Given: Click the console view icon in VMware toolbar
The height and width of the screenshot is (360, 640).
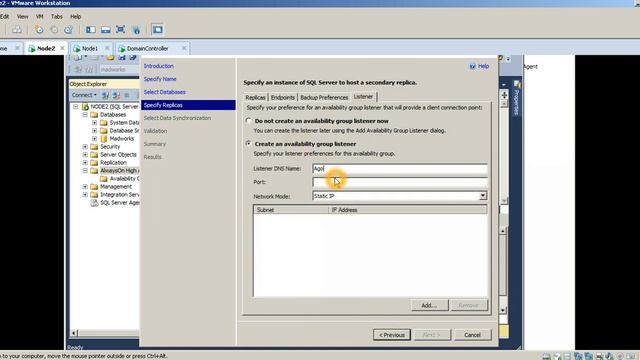Looking at the screenshot, I should pos(157,29).
